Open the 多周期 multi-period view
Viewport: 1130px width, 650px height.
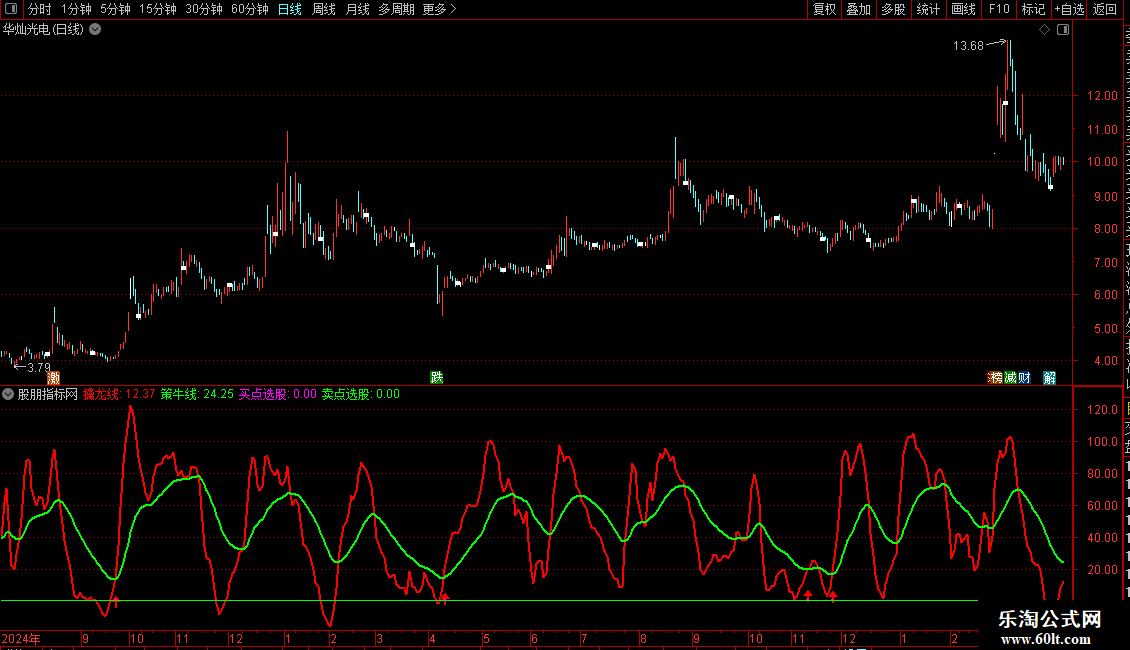click(x=396, y=9)
